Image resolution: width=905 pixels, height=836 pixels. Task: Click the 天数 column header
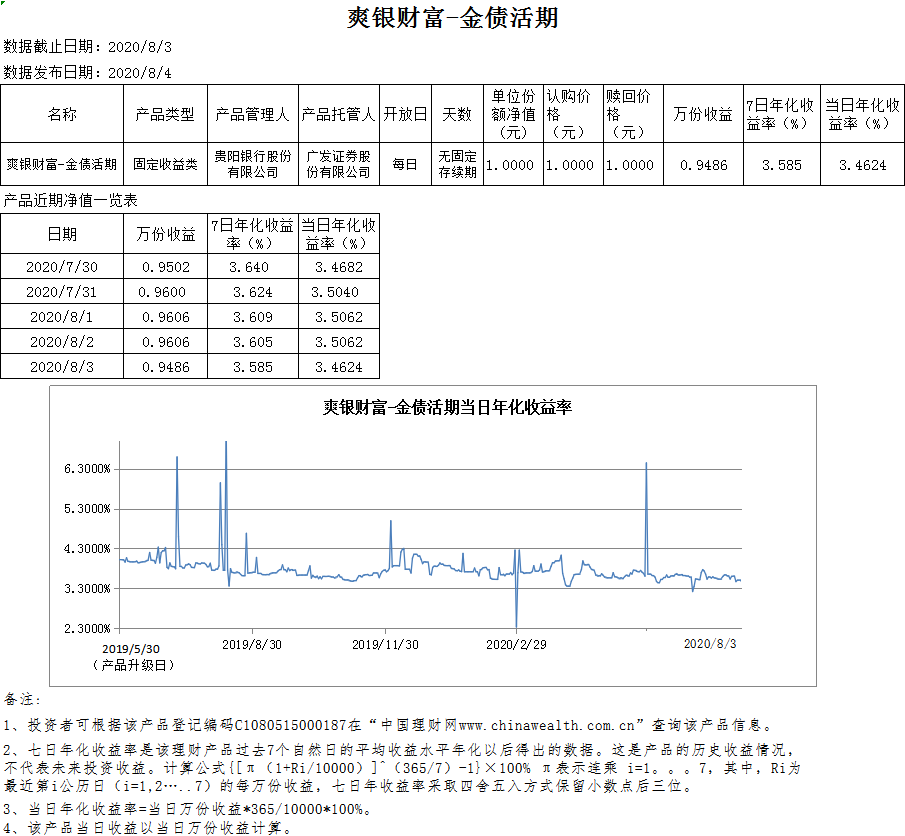457,114
